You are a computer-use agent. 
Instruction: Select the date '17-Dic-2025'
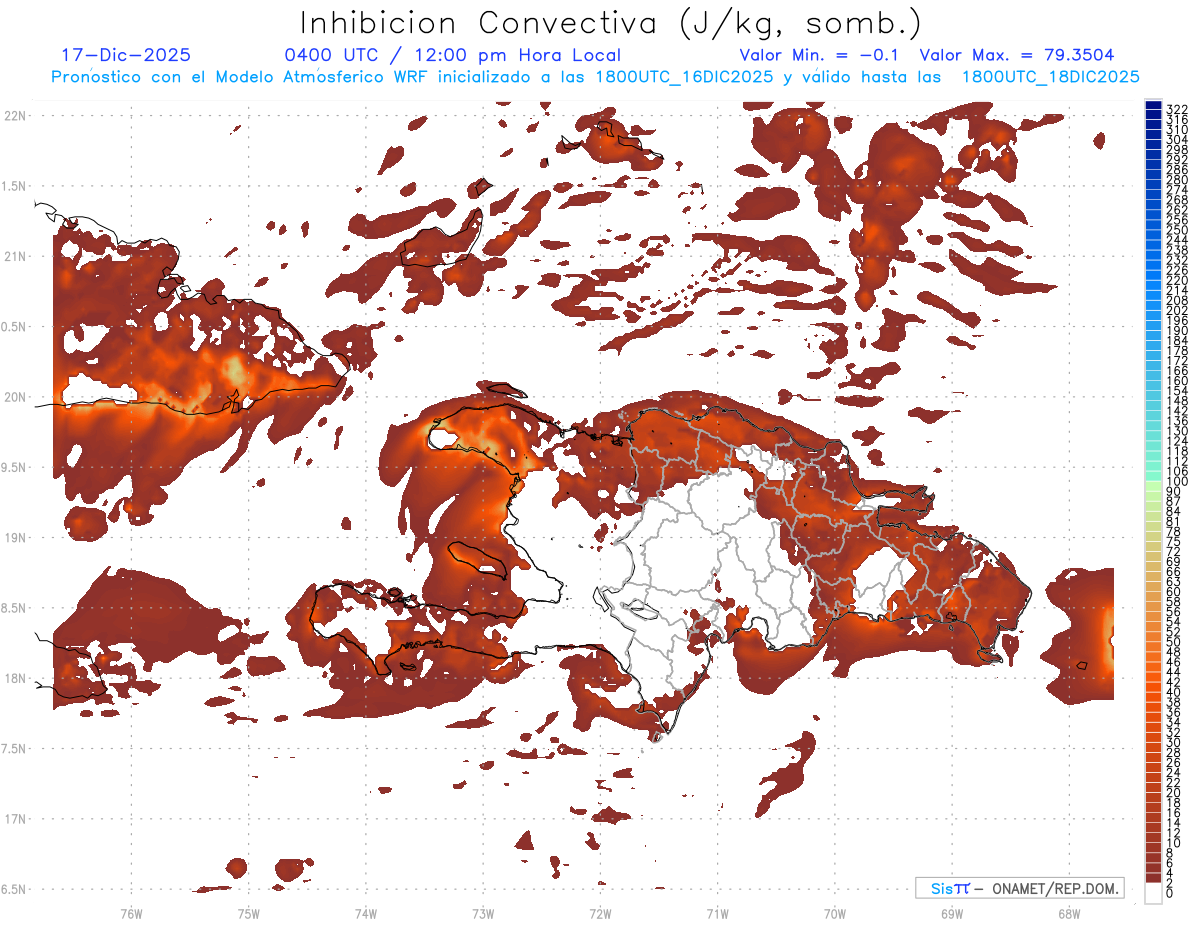click(x=126, y=55)
